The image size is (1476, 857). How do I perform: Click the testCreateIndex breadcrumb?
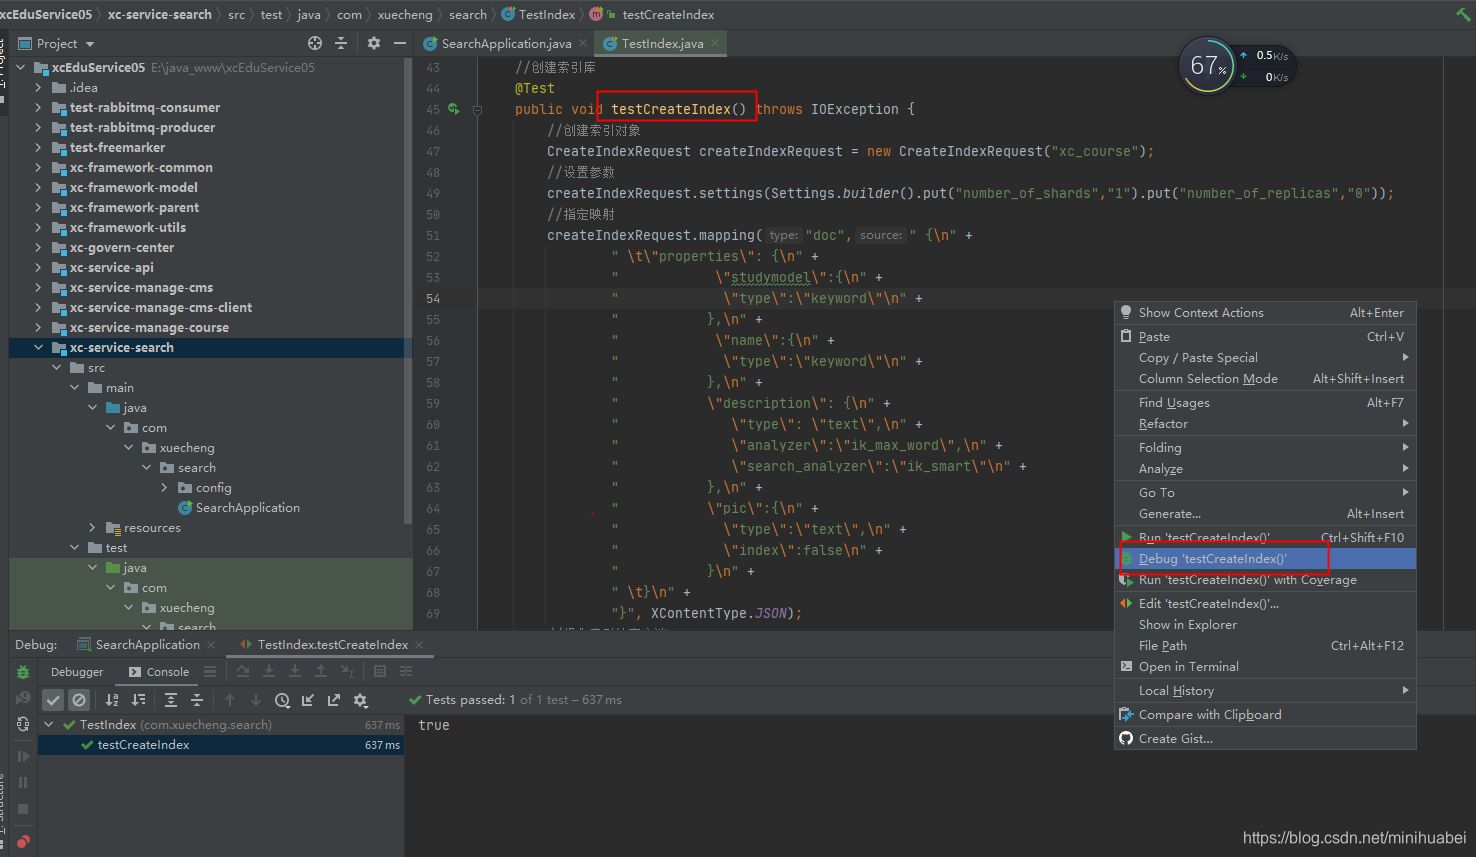pos(668,14)
